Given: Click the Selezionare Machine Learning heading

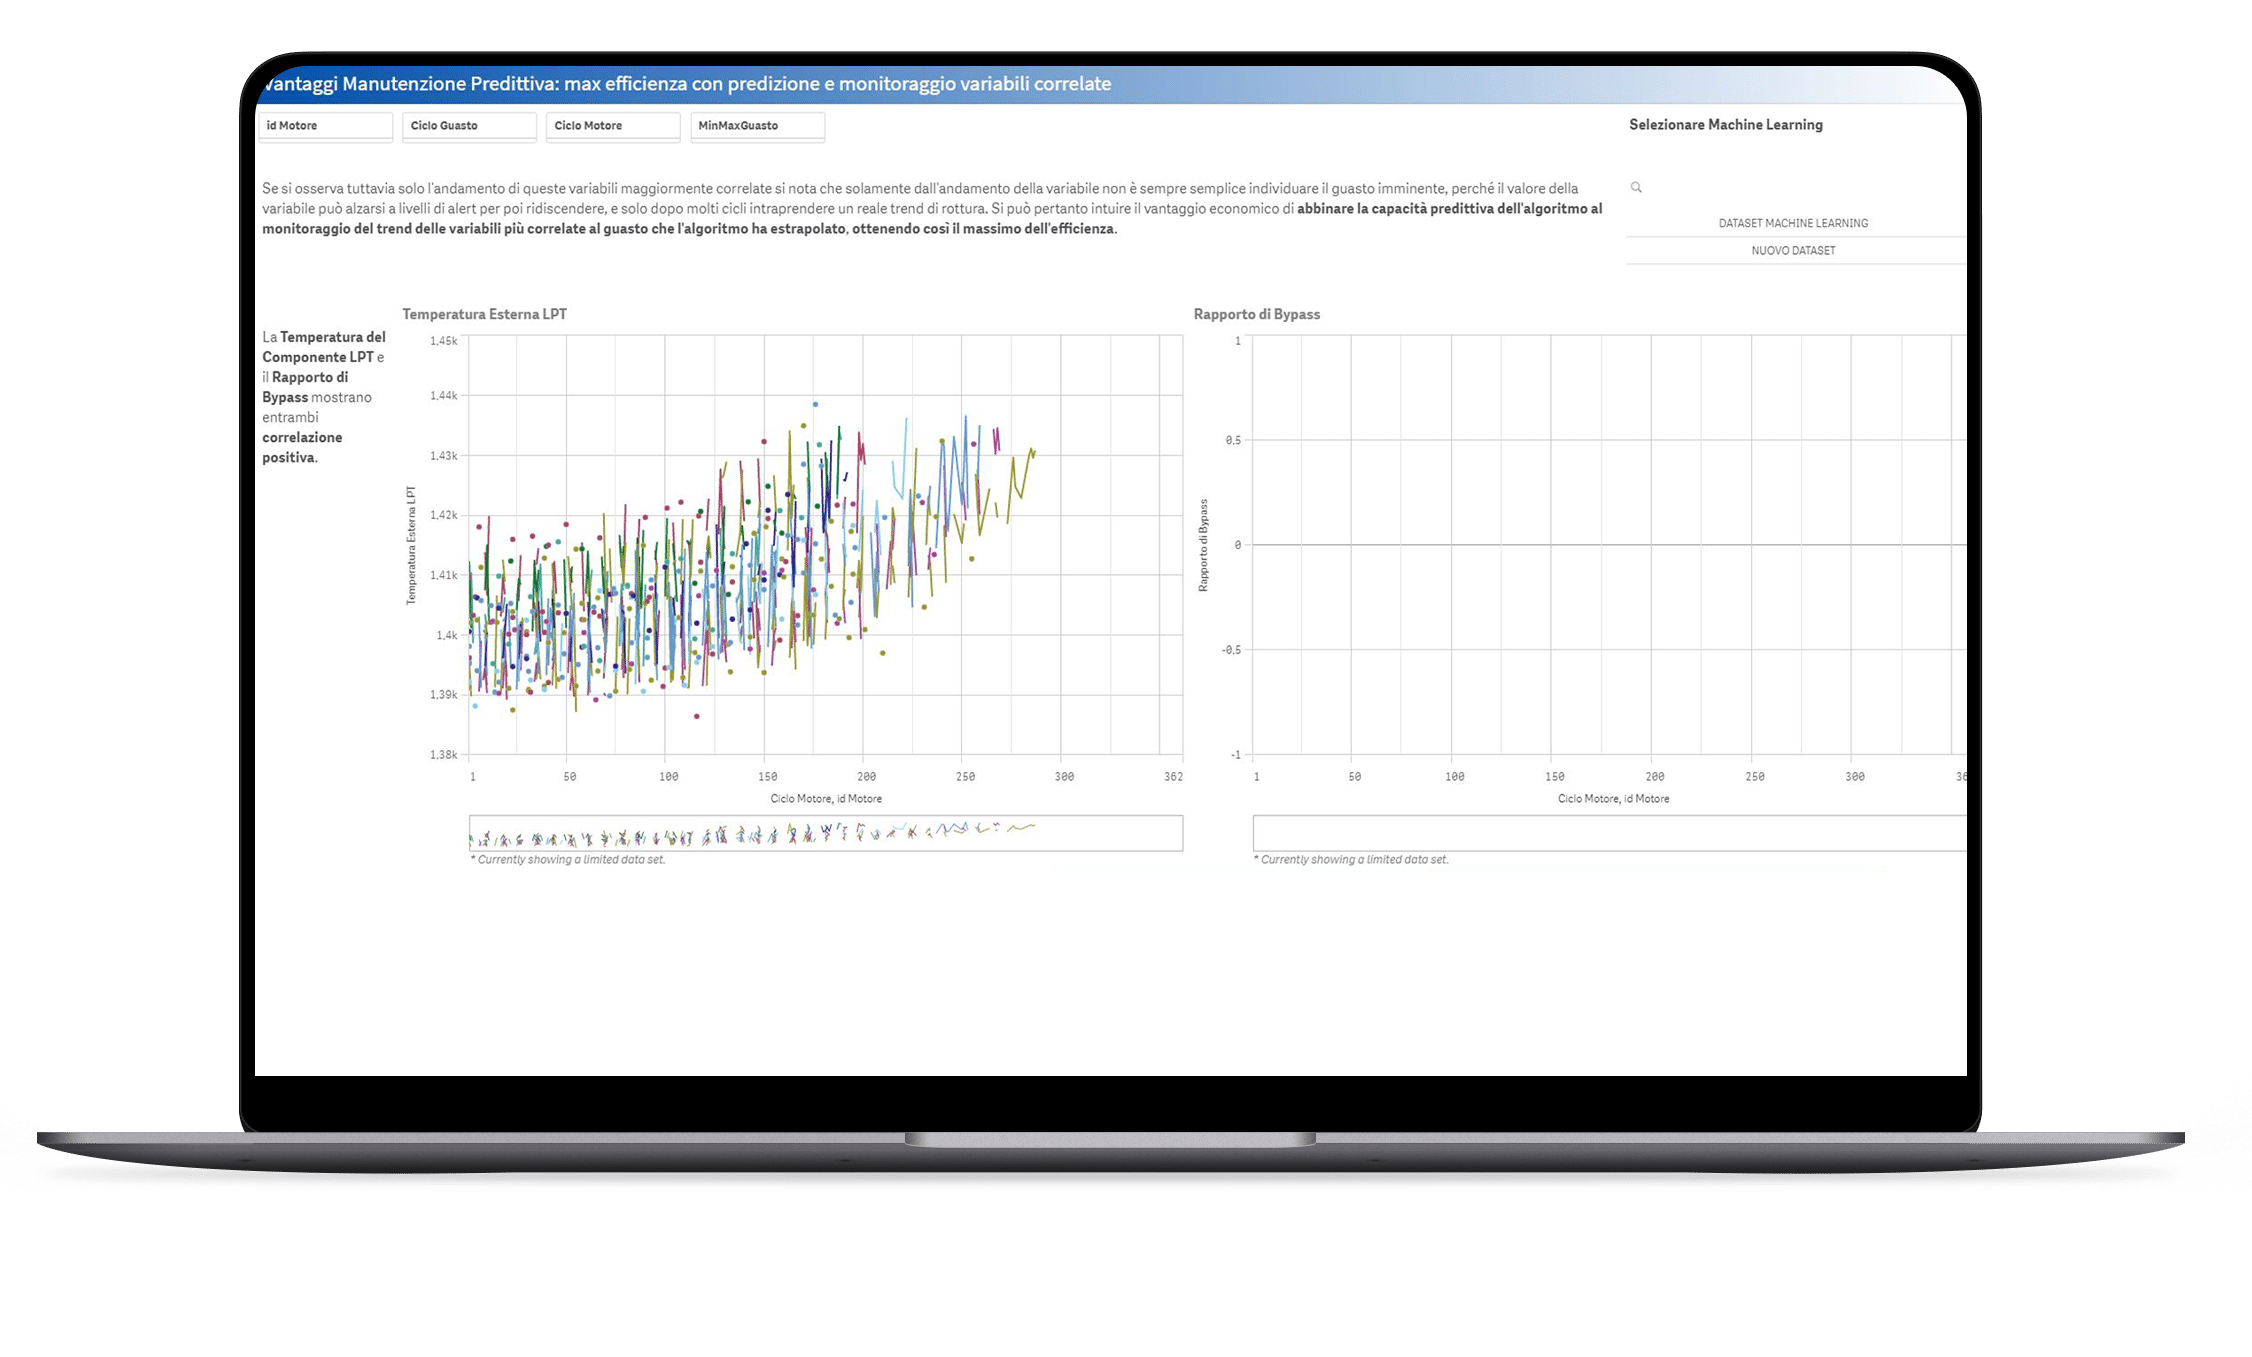Looking at the screenshot, I should tap(1725, 125).
